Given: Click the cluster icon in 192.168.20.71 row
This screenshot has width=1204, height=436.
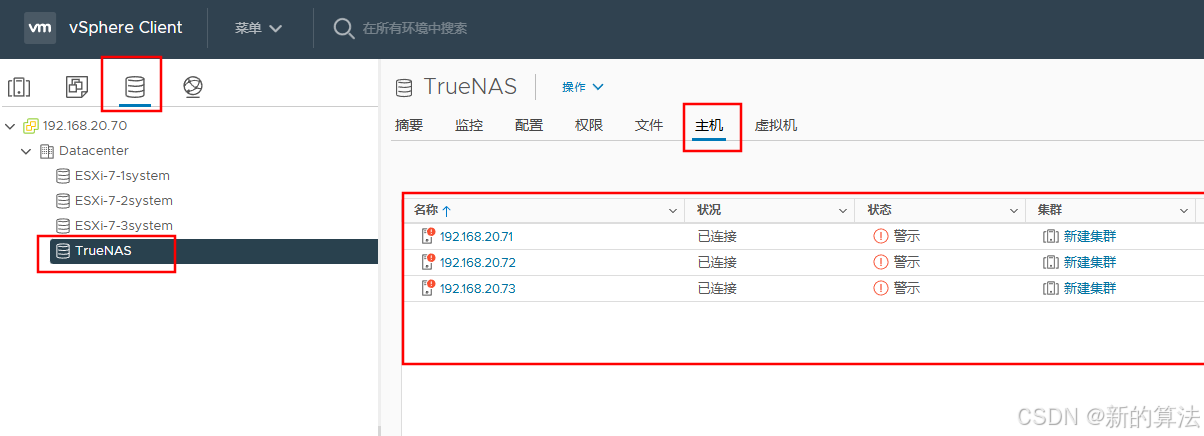Looking at the screenshot, I should (1051, 237).
